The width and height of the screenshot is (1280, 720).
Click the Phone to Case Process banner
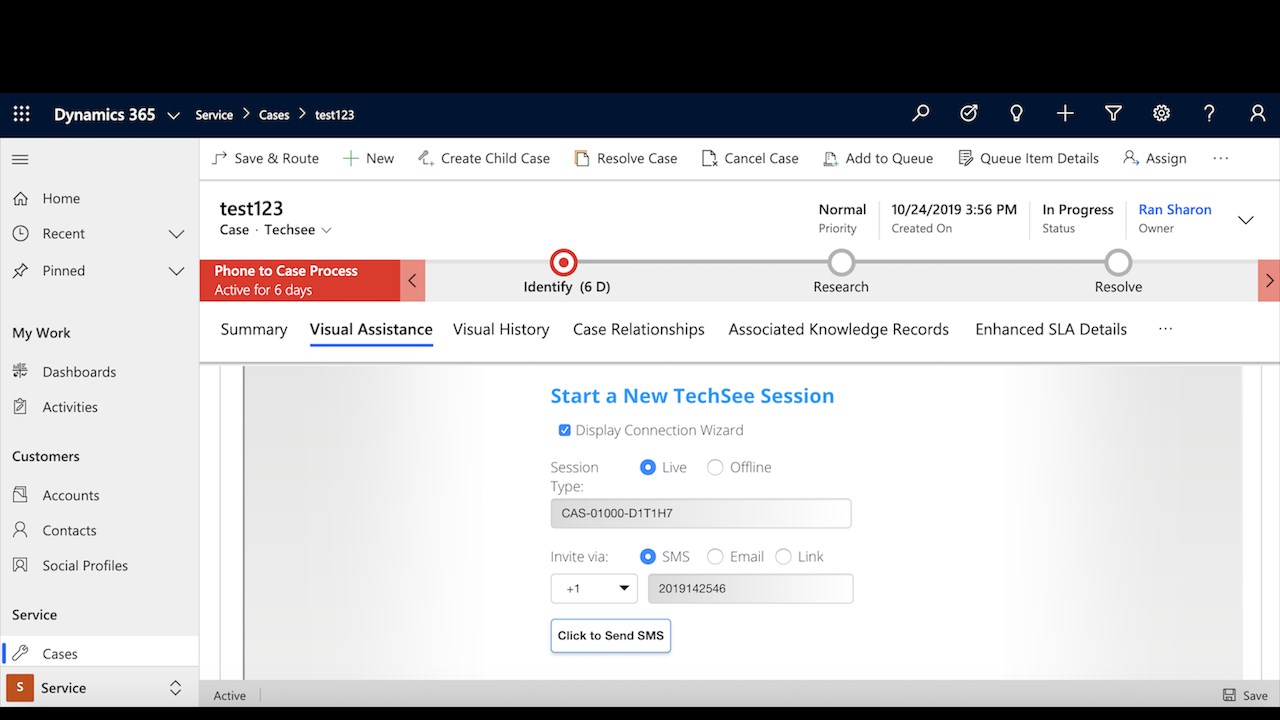[x=300, y=280]
